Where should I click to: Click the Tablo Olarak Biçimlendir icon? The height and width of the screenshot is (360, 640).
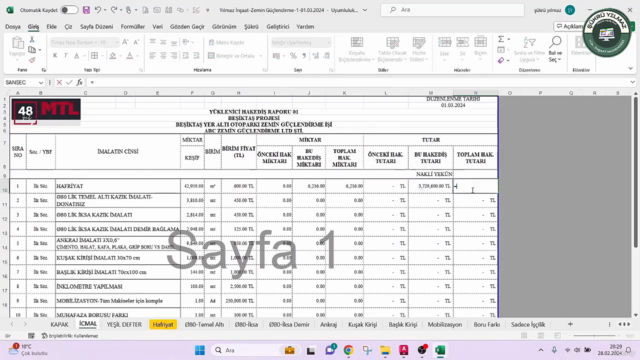[392, 43]
